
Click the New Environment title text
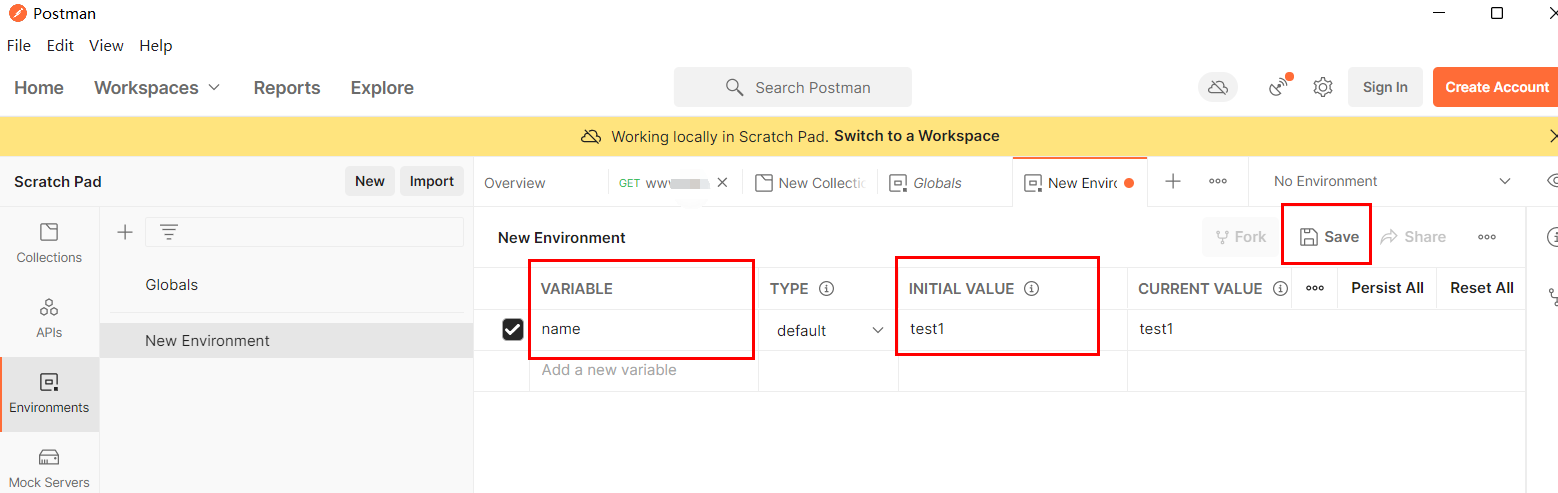click(x=562, y=238)
